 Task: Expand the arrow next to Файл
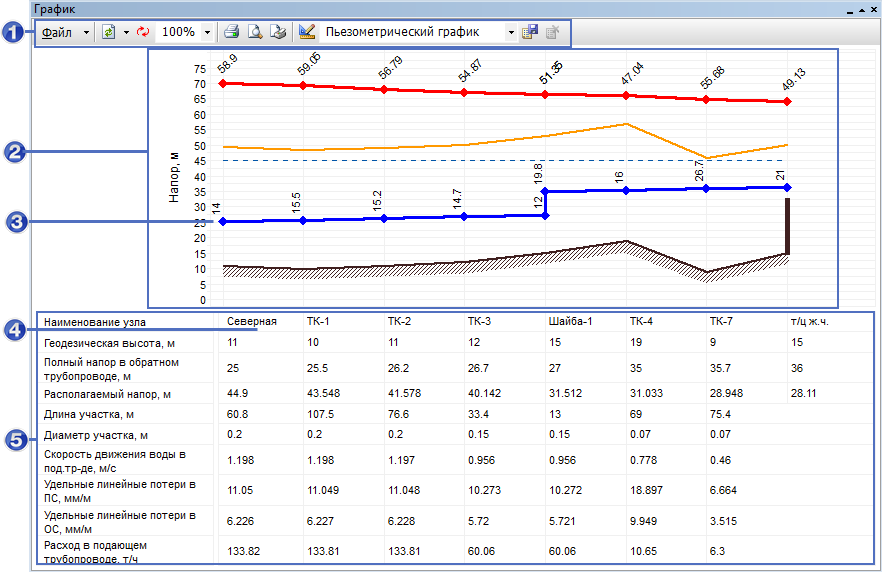coord(86,32)
